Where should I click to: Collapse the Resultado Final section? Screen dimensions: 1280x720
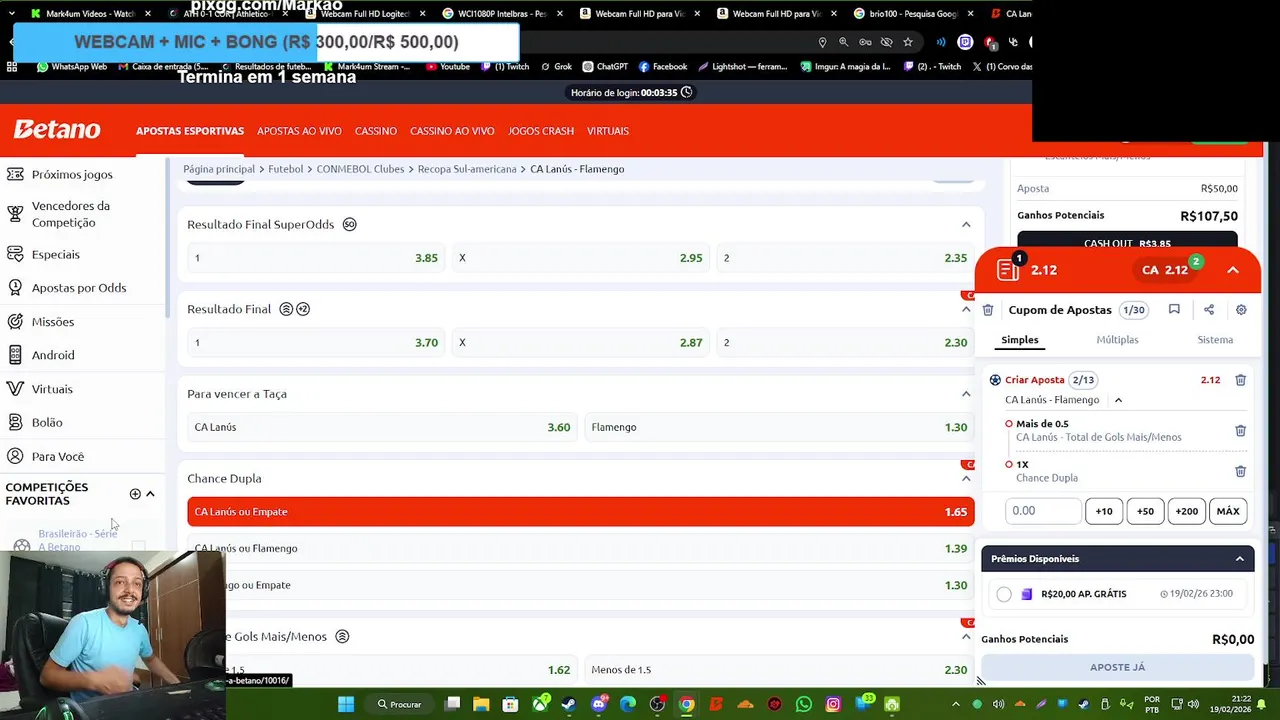tap(966, 309)
